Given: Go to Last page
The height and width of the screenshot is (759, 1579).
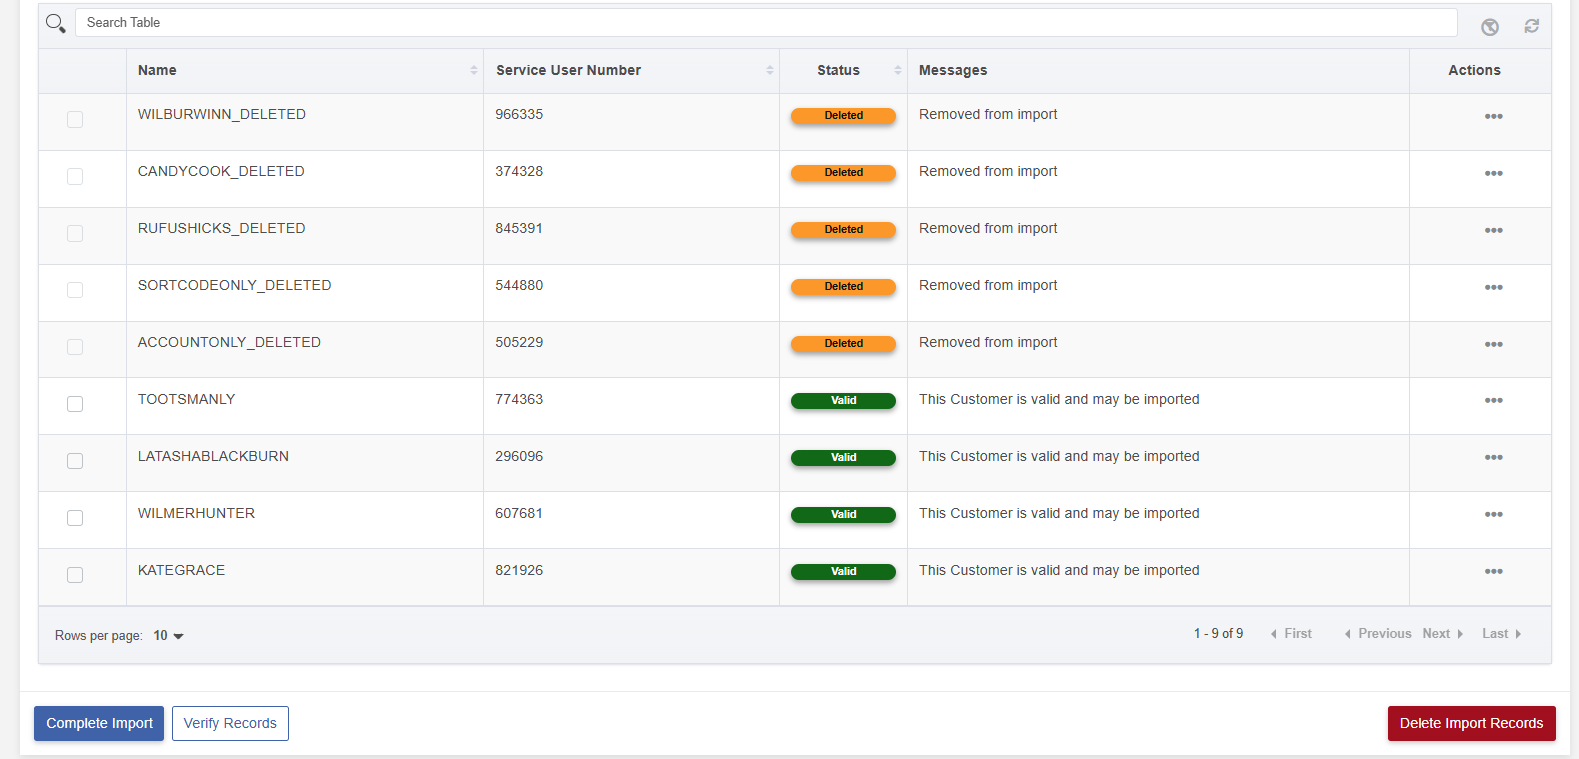Looking at the screenshot, I should click(1502, 634).
